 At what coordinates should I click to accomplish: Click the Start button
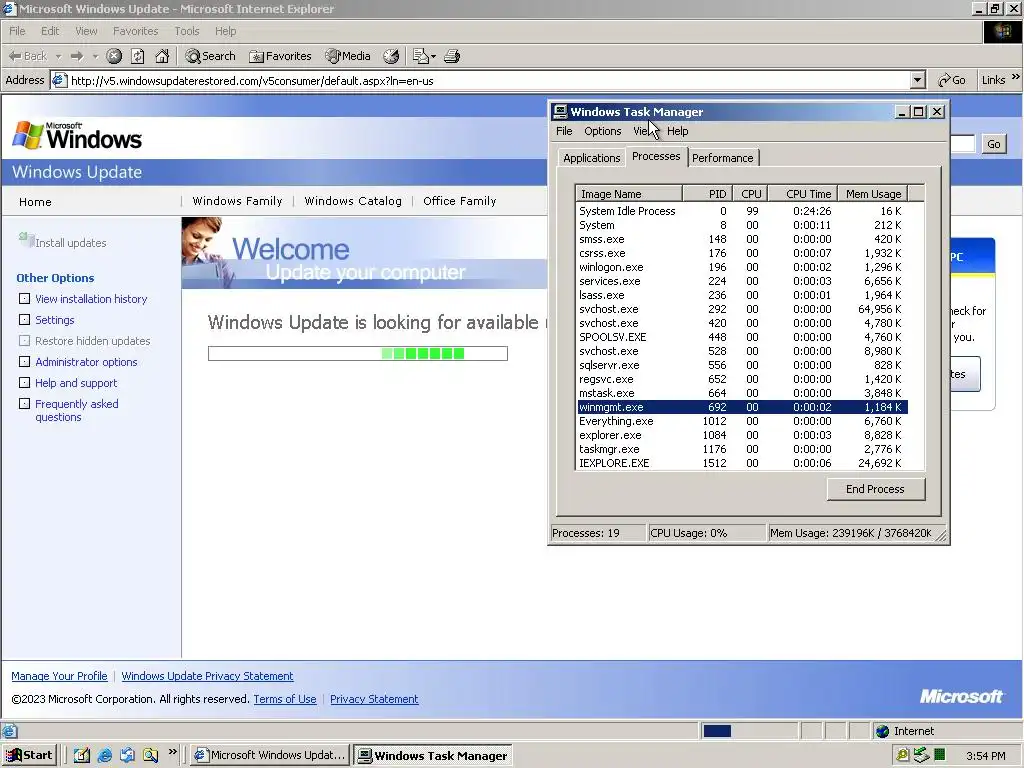pos(29,755)
